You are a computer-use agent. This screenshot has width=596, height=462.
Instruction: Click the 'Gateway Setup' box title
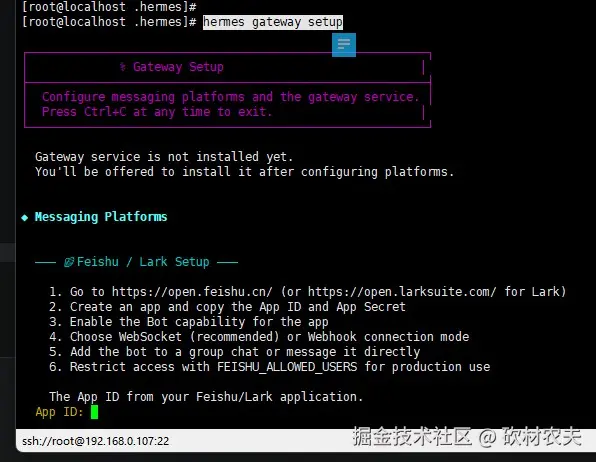tap(178, 67)
